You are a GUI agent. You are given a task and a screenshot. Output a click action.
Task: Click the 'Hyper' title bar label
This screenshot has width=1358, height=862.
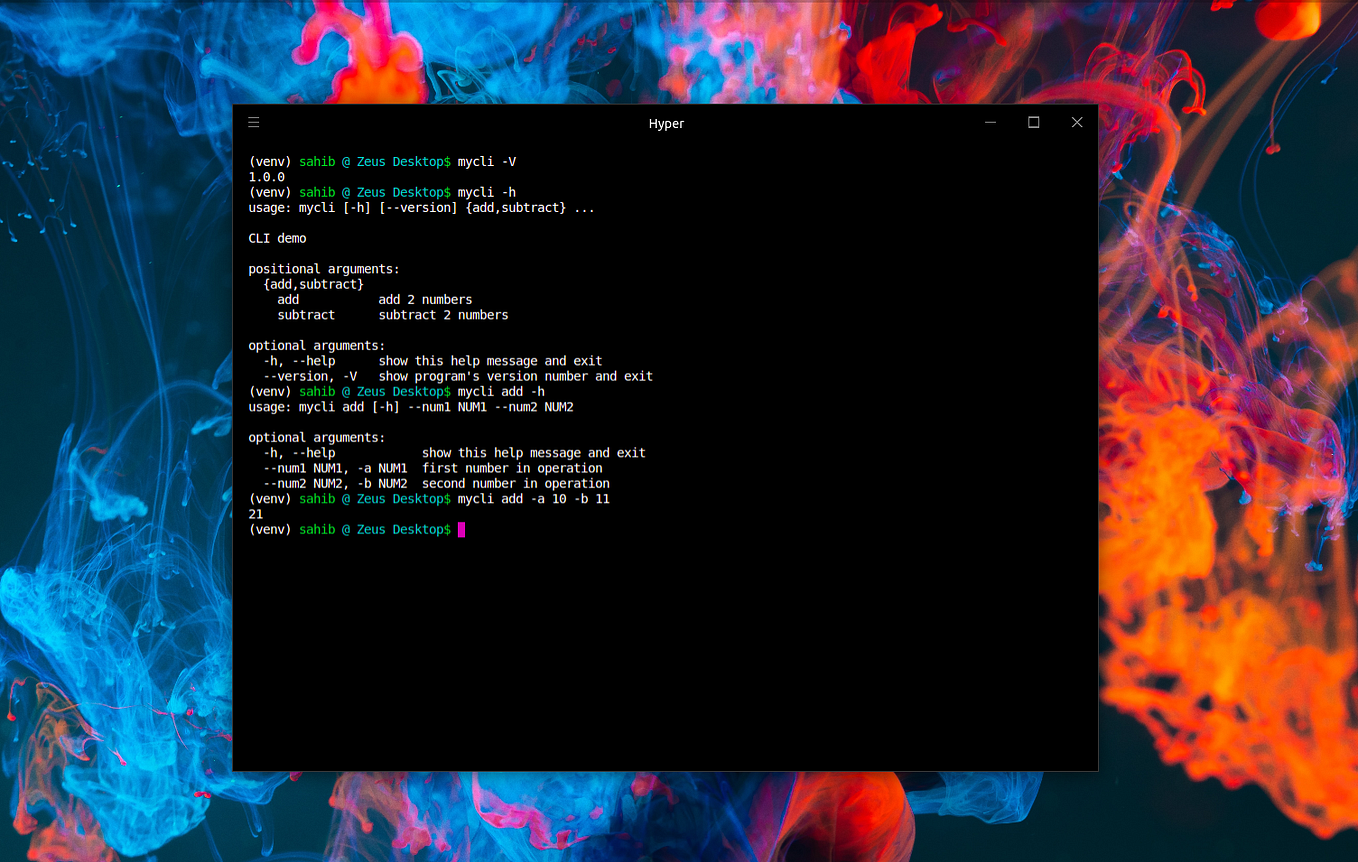[x=666, y=123]
